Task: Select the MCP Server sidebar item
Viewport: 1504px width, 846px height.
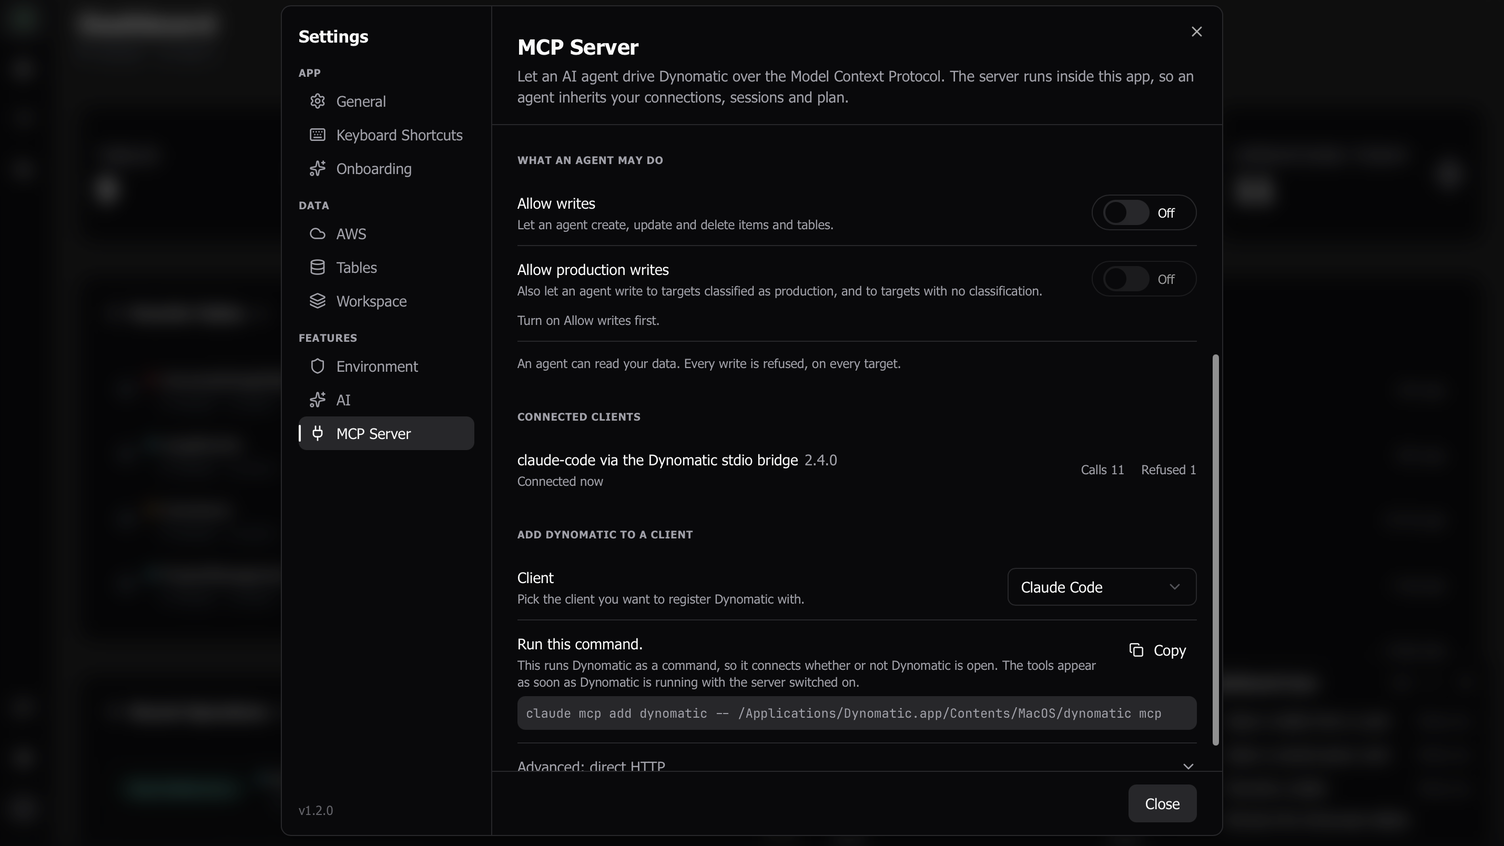Action: [386, 433]
